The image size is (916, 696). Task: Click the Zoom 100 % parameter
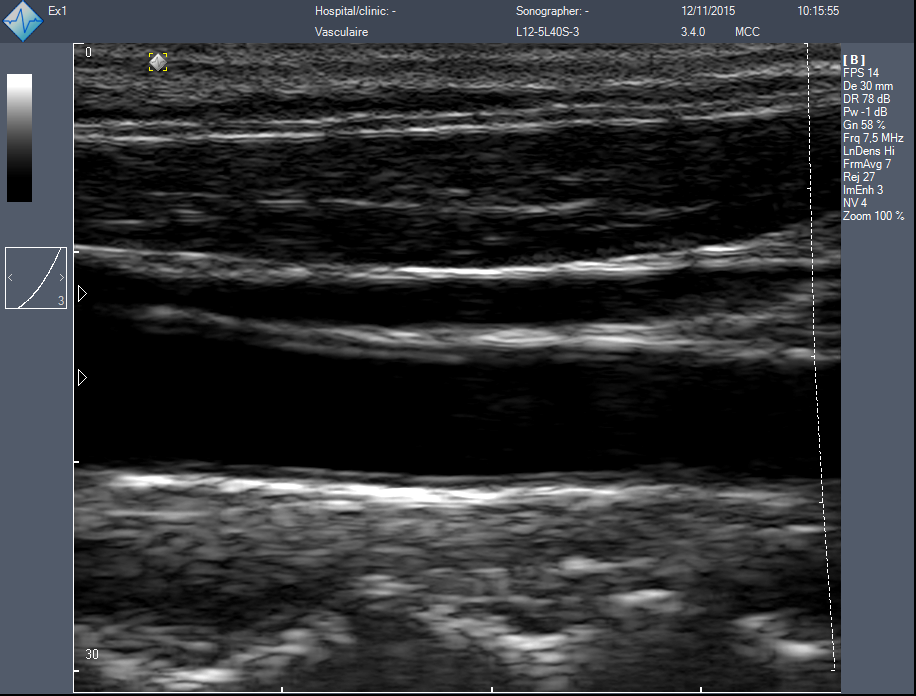point(873,216)
